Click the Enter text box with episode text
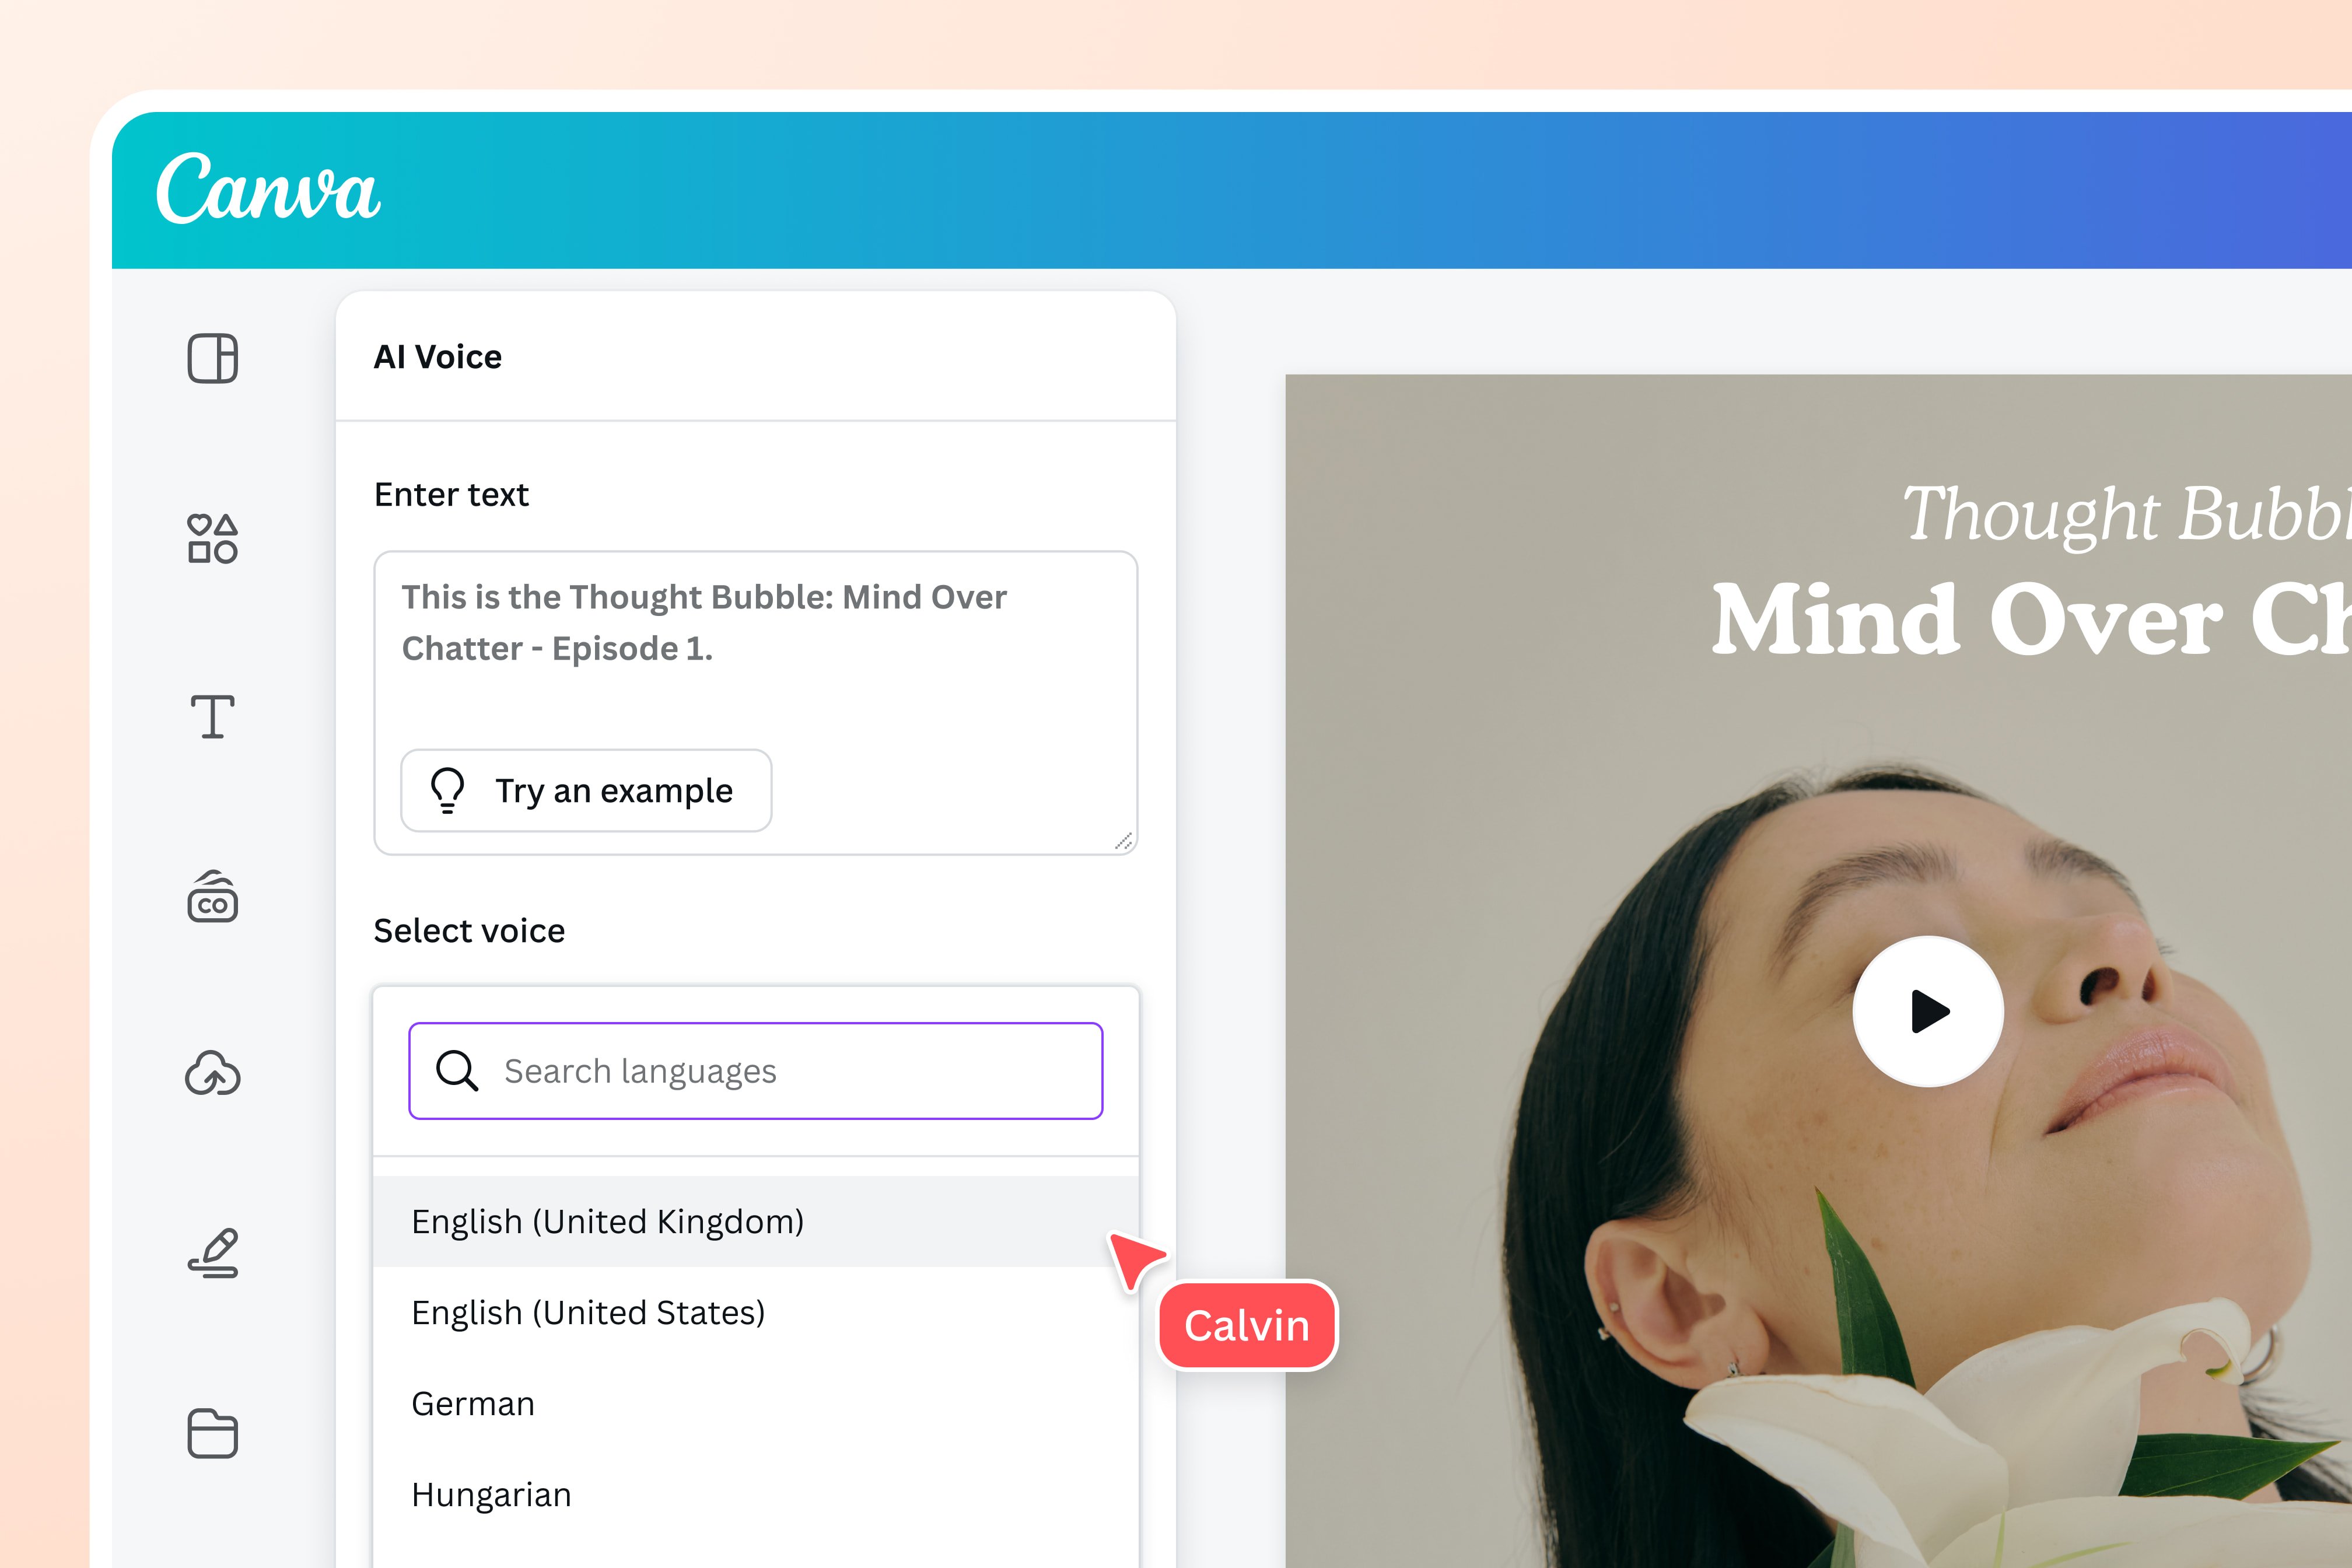2352x1568 pixels. click(x=755, y=650)
